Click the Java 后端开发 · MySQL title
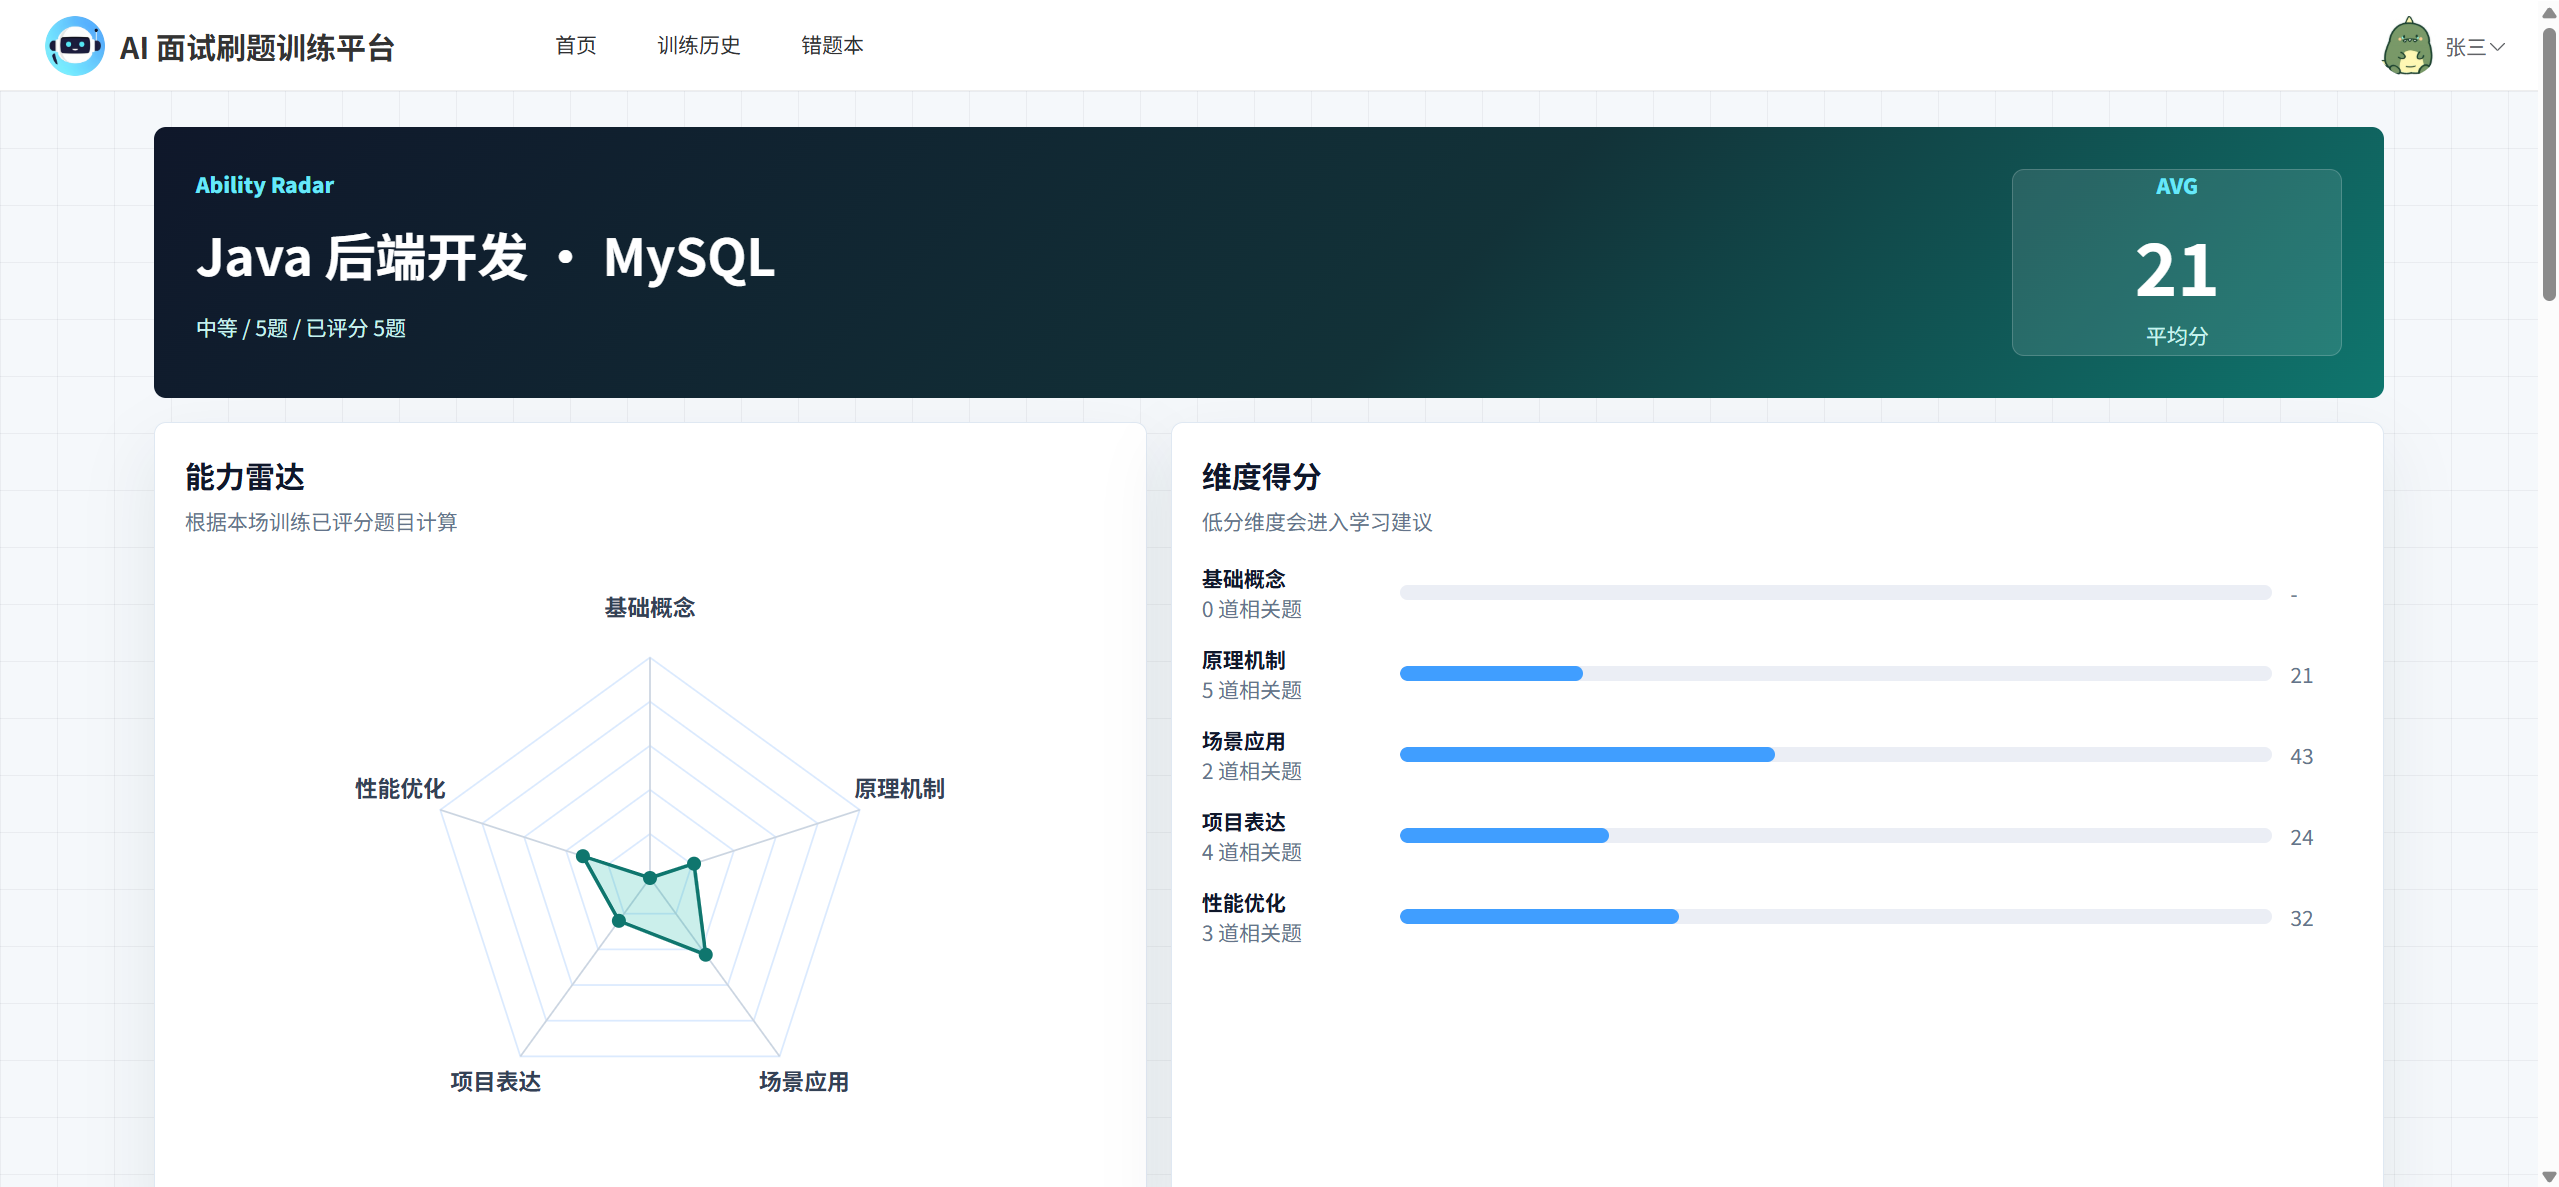Screen dimensions: 2559x1187 [486, 259]
